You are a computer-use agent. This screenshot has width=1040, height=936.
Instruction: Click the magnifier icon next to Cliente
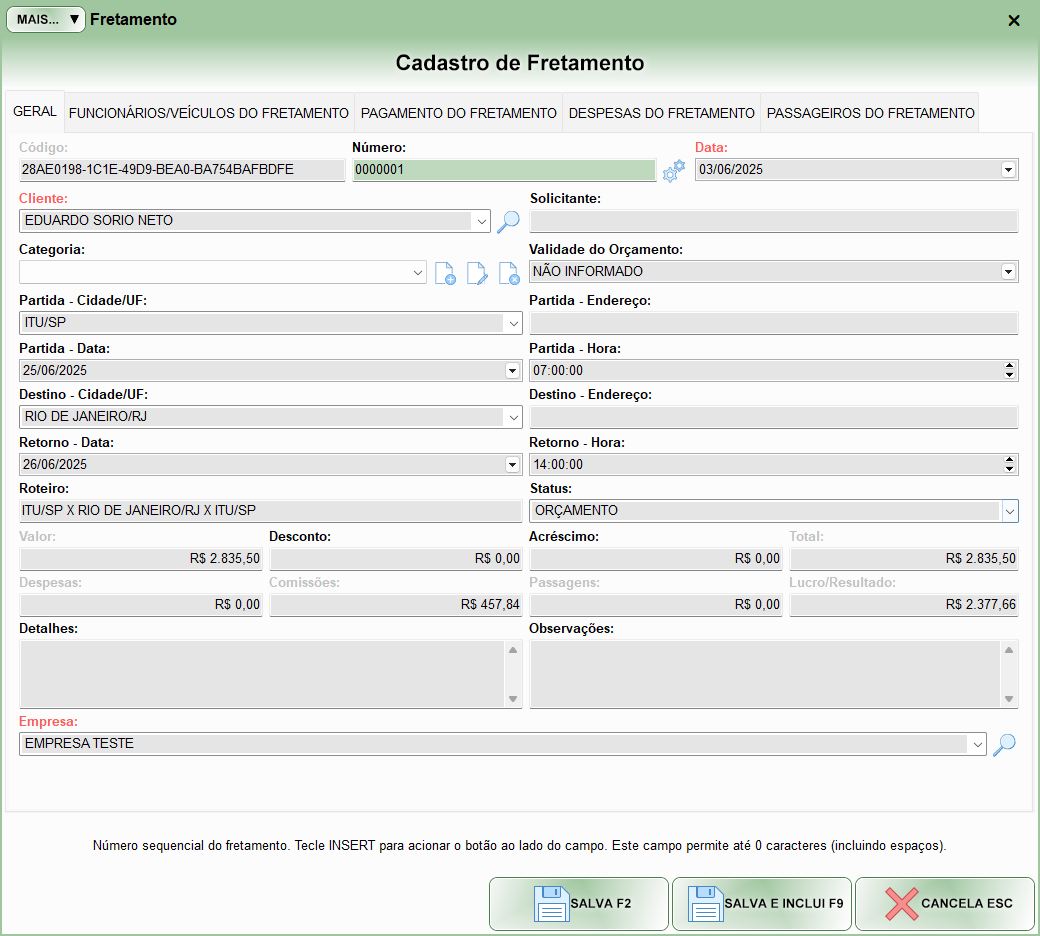[x=508, y=221]
